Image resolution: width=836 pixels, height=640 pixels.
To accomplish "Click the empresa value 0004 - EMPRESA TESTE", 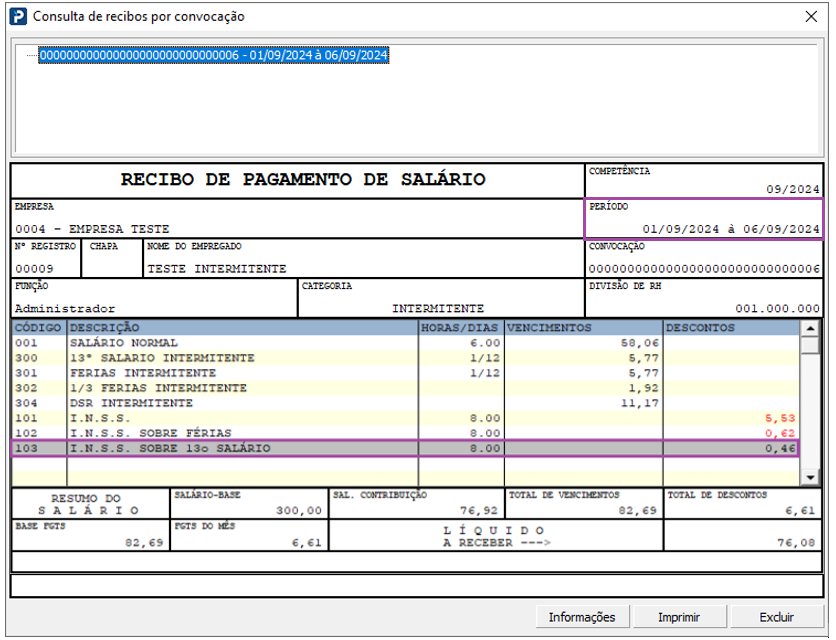I will tap(92, 229).
